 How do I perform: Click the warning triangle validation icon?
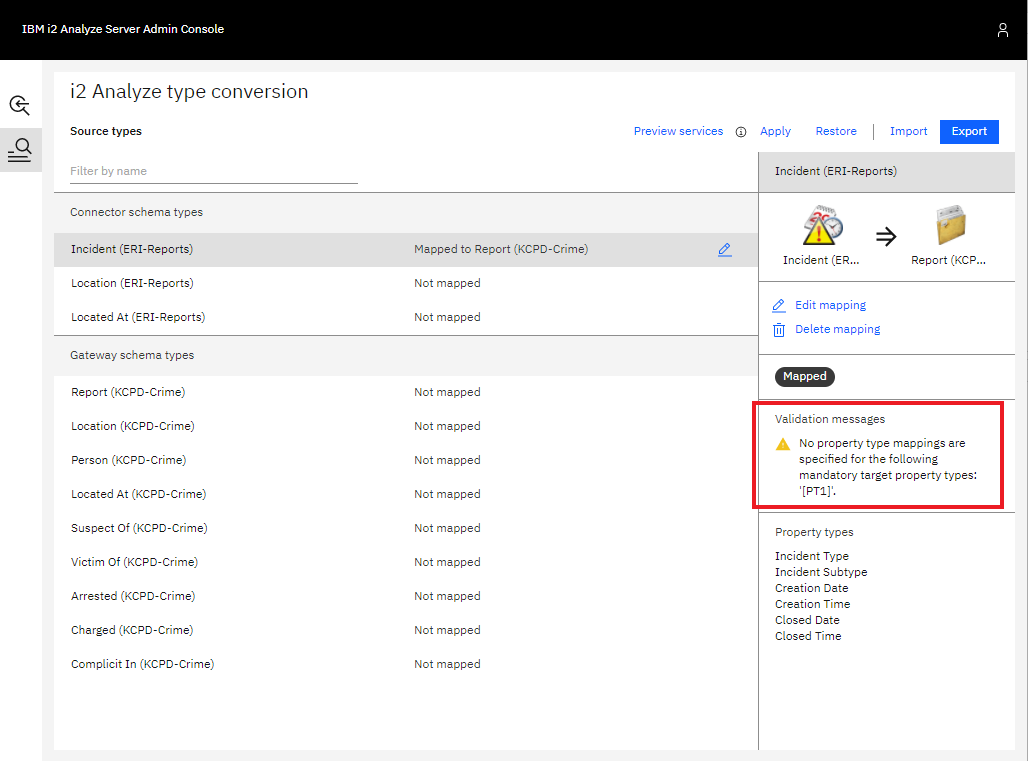783,444
